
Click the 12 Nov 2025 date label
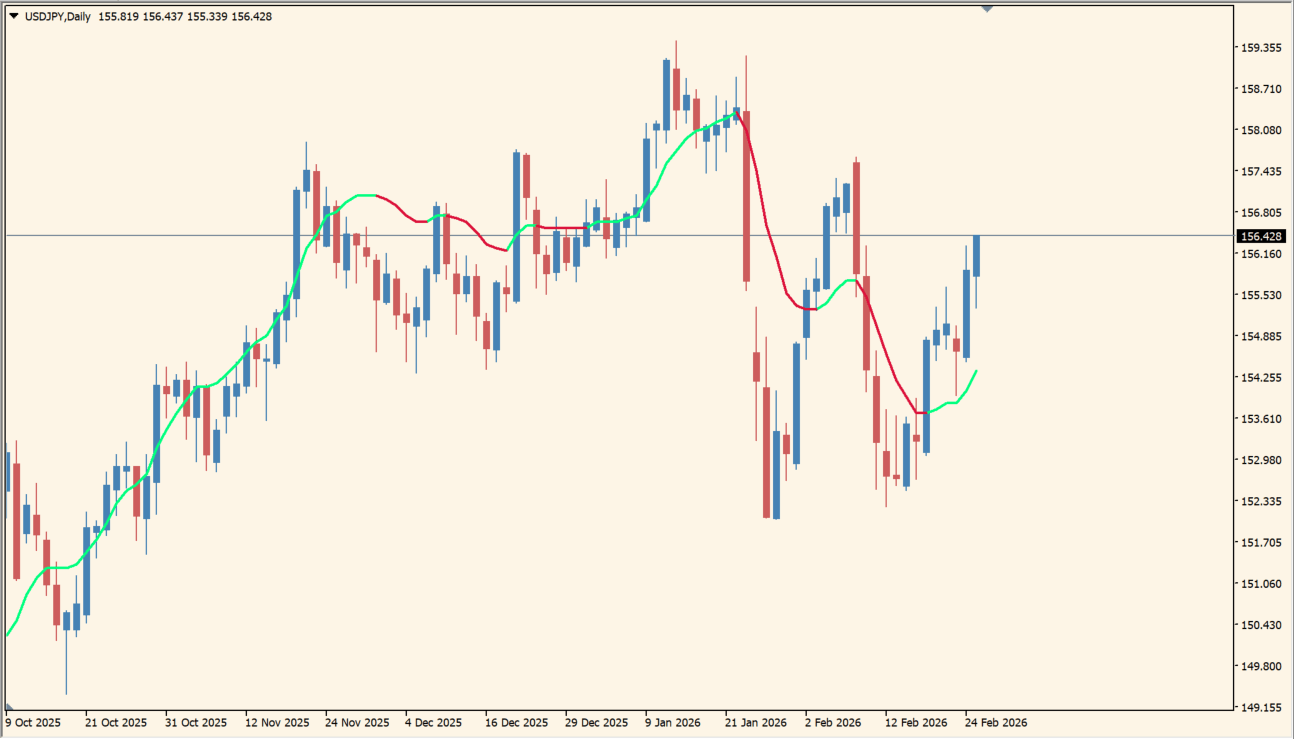pyautogui.click(x=277, y=722)
